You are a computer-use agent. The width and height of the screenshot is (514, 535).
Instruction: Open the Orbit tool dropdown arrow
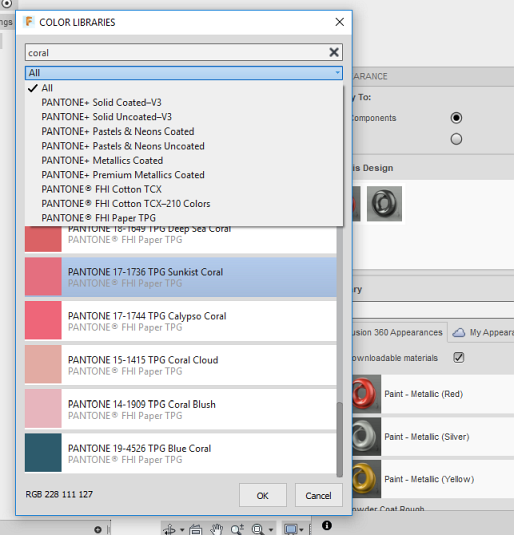(182, 530)
